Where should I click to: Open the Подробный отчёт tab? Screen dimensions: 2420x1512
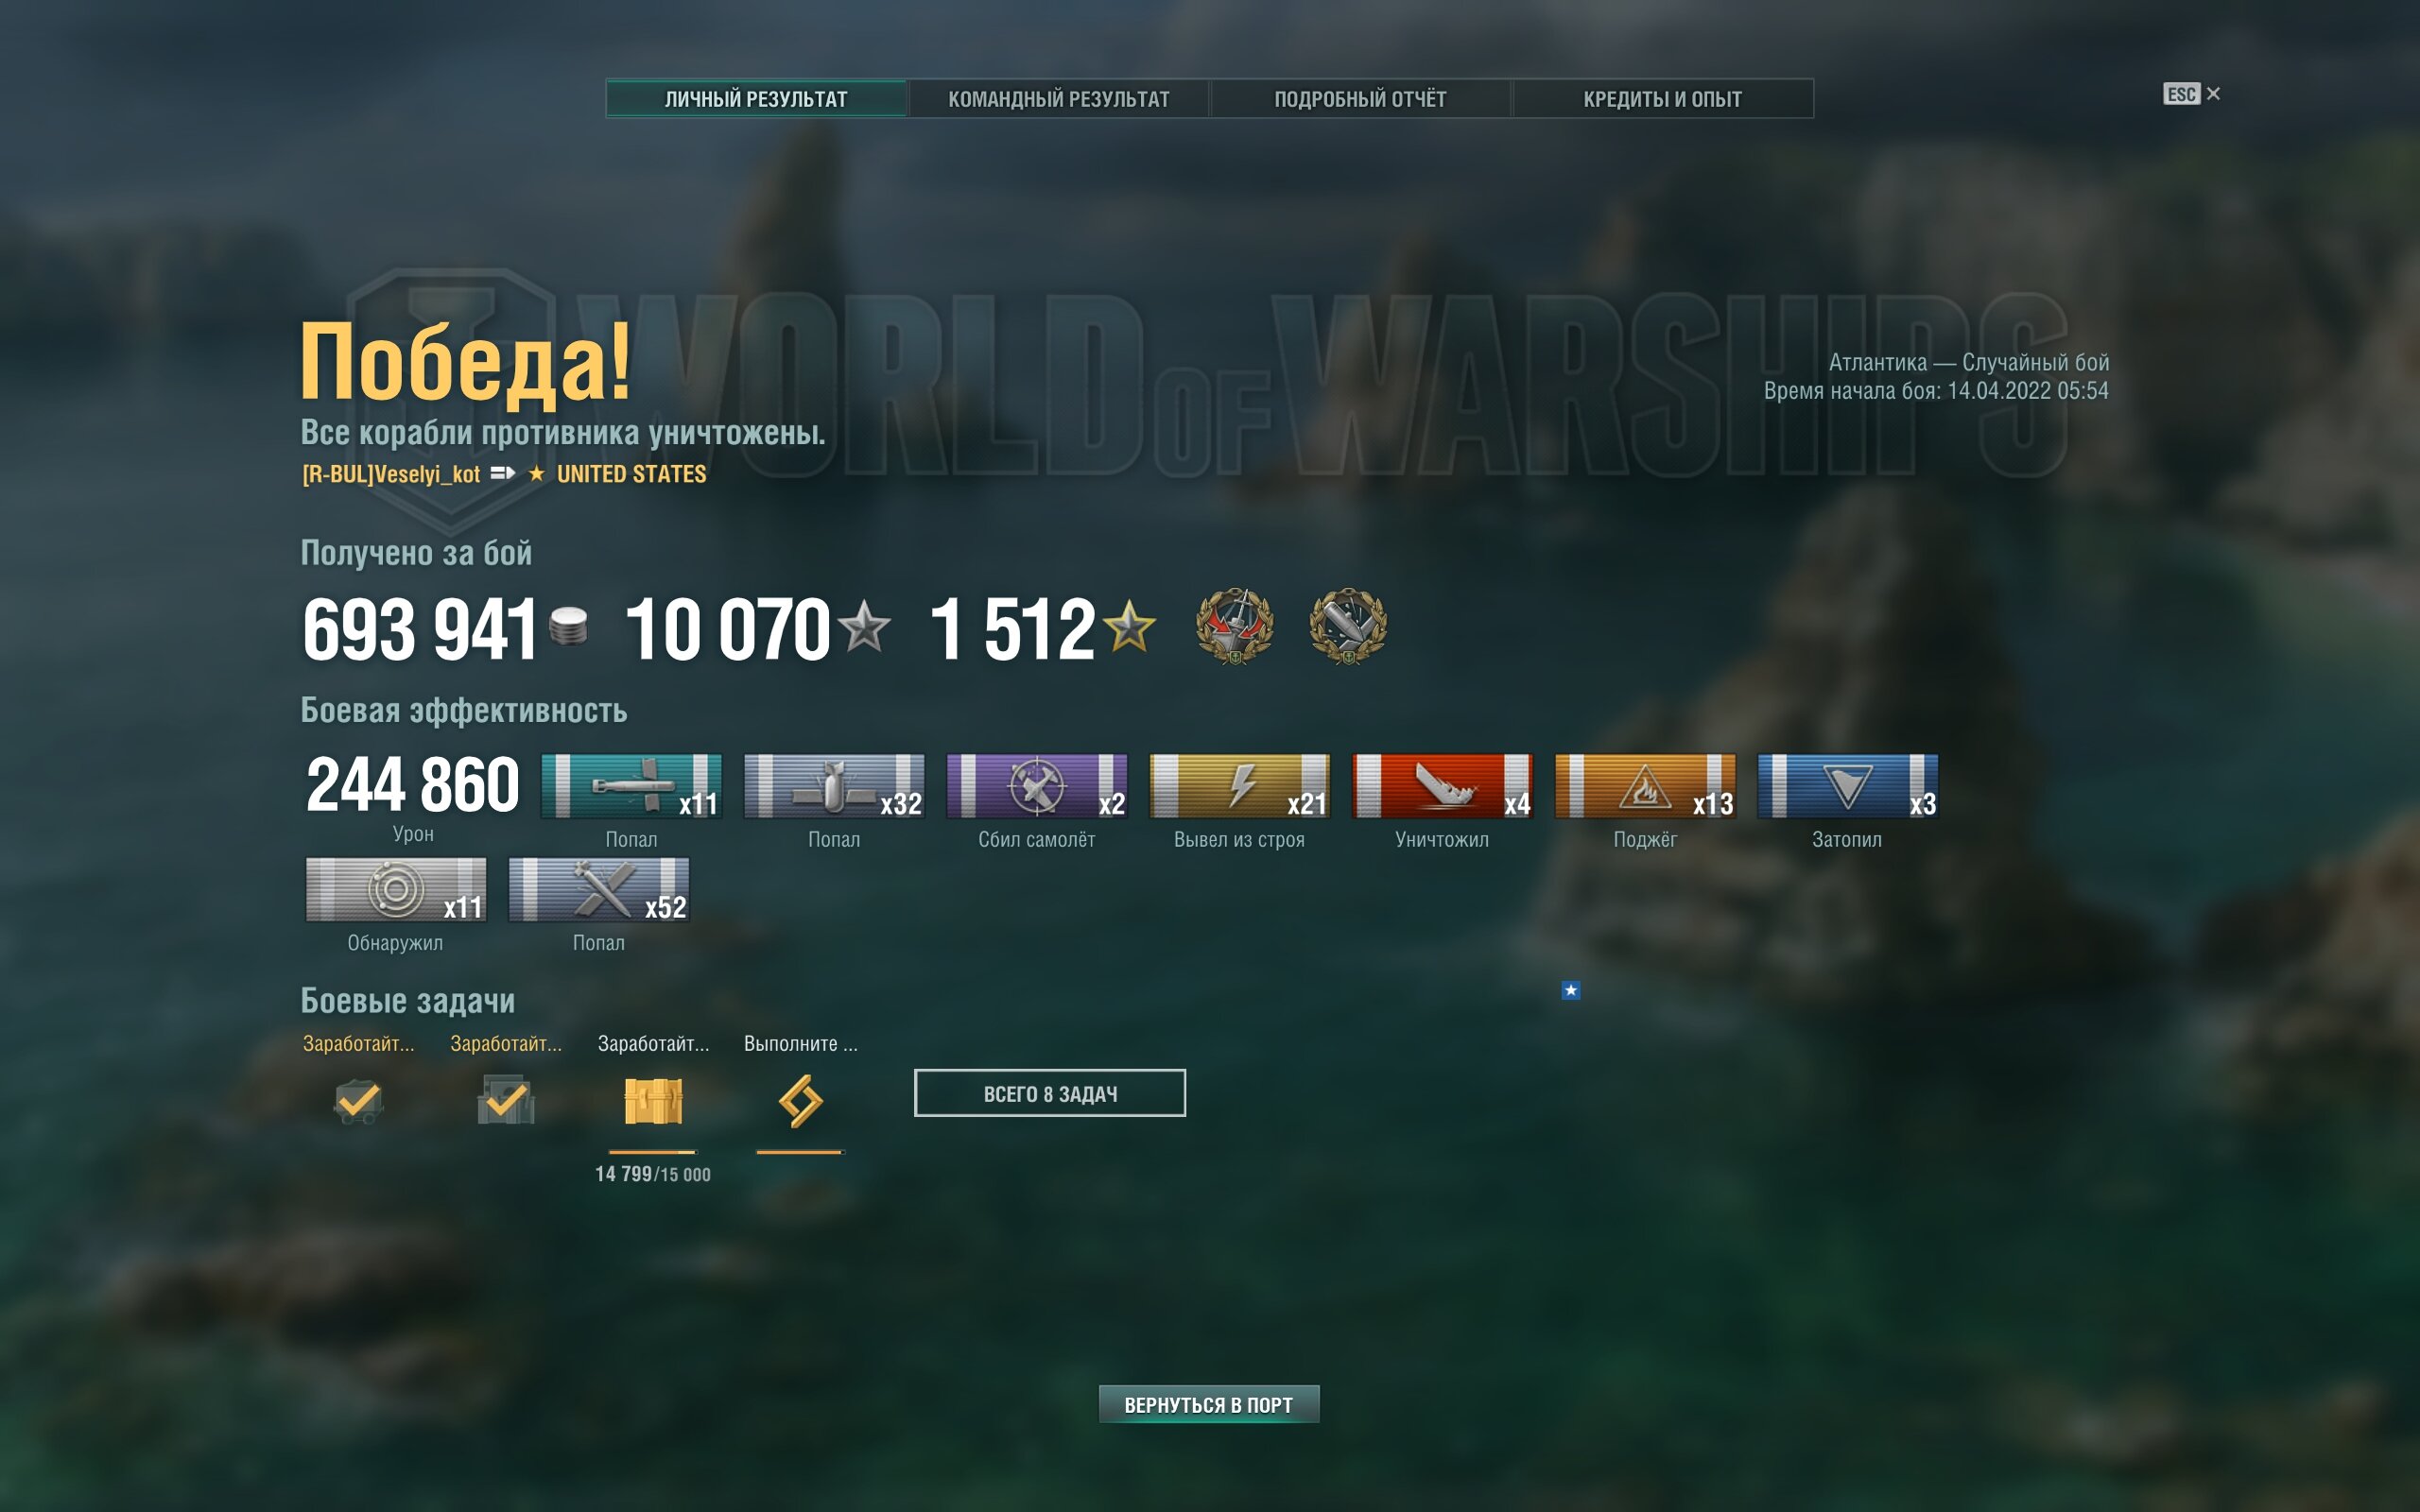click(x=1361, y=99)
